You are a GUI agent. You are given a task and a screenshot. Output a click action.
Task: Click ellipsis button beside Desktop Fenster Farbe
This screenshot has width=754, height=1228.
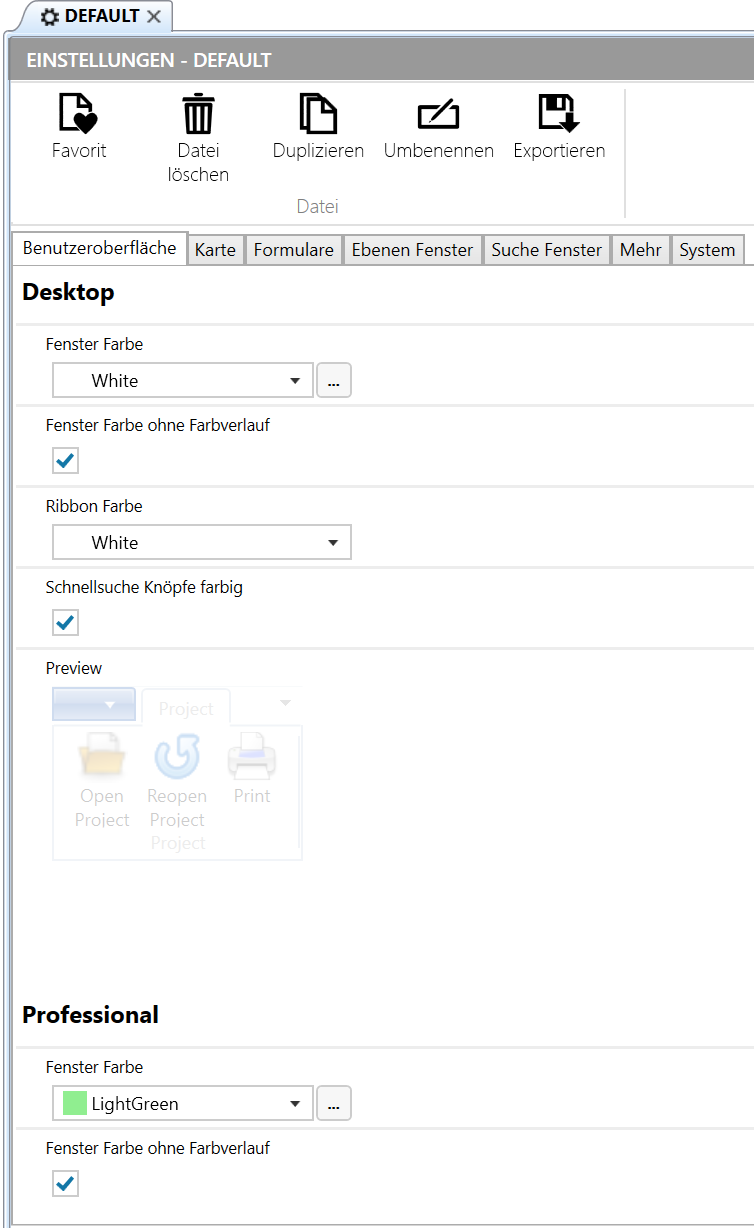pos(334,381)
